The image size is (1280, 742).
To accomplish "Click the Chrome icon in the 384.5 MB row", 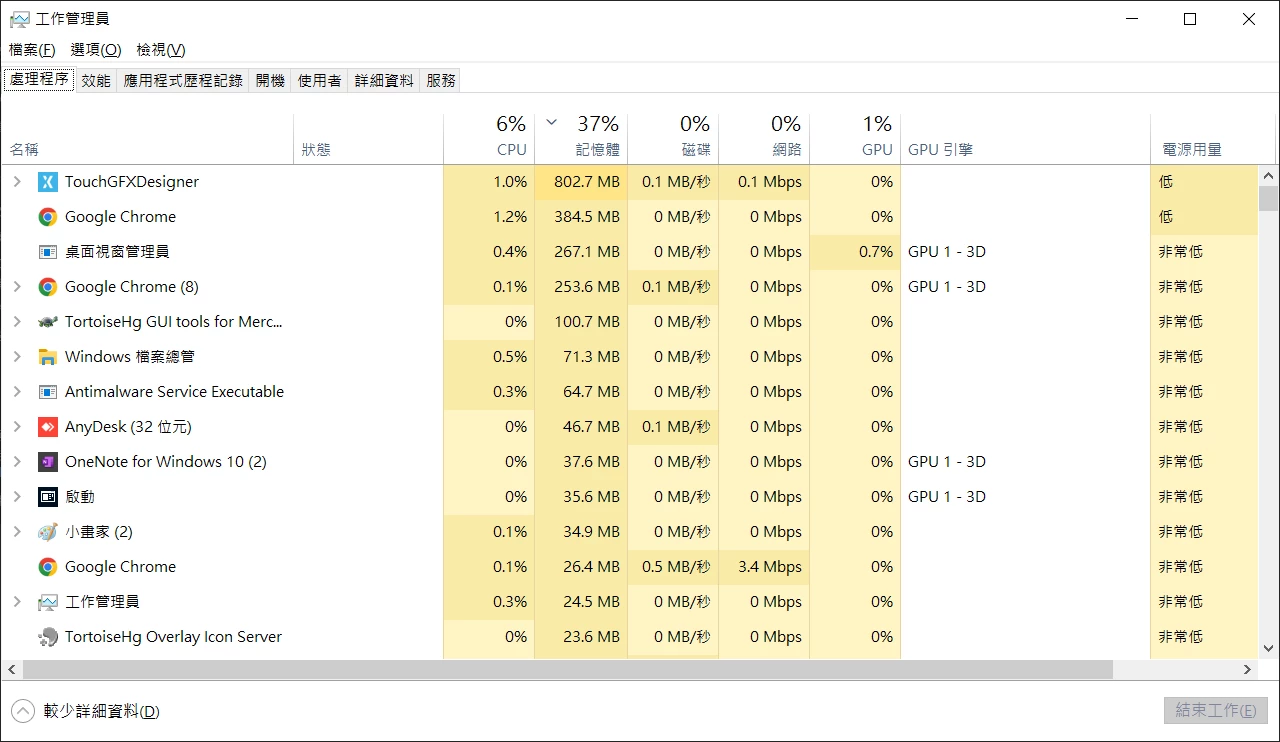I will tap(47, 217).
